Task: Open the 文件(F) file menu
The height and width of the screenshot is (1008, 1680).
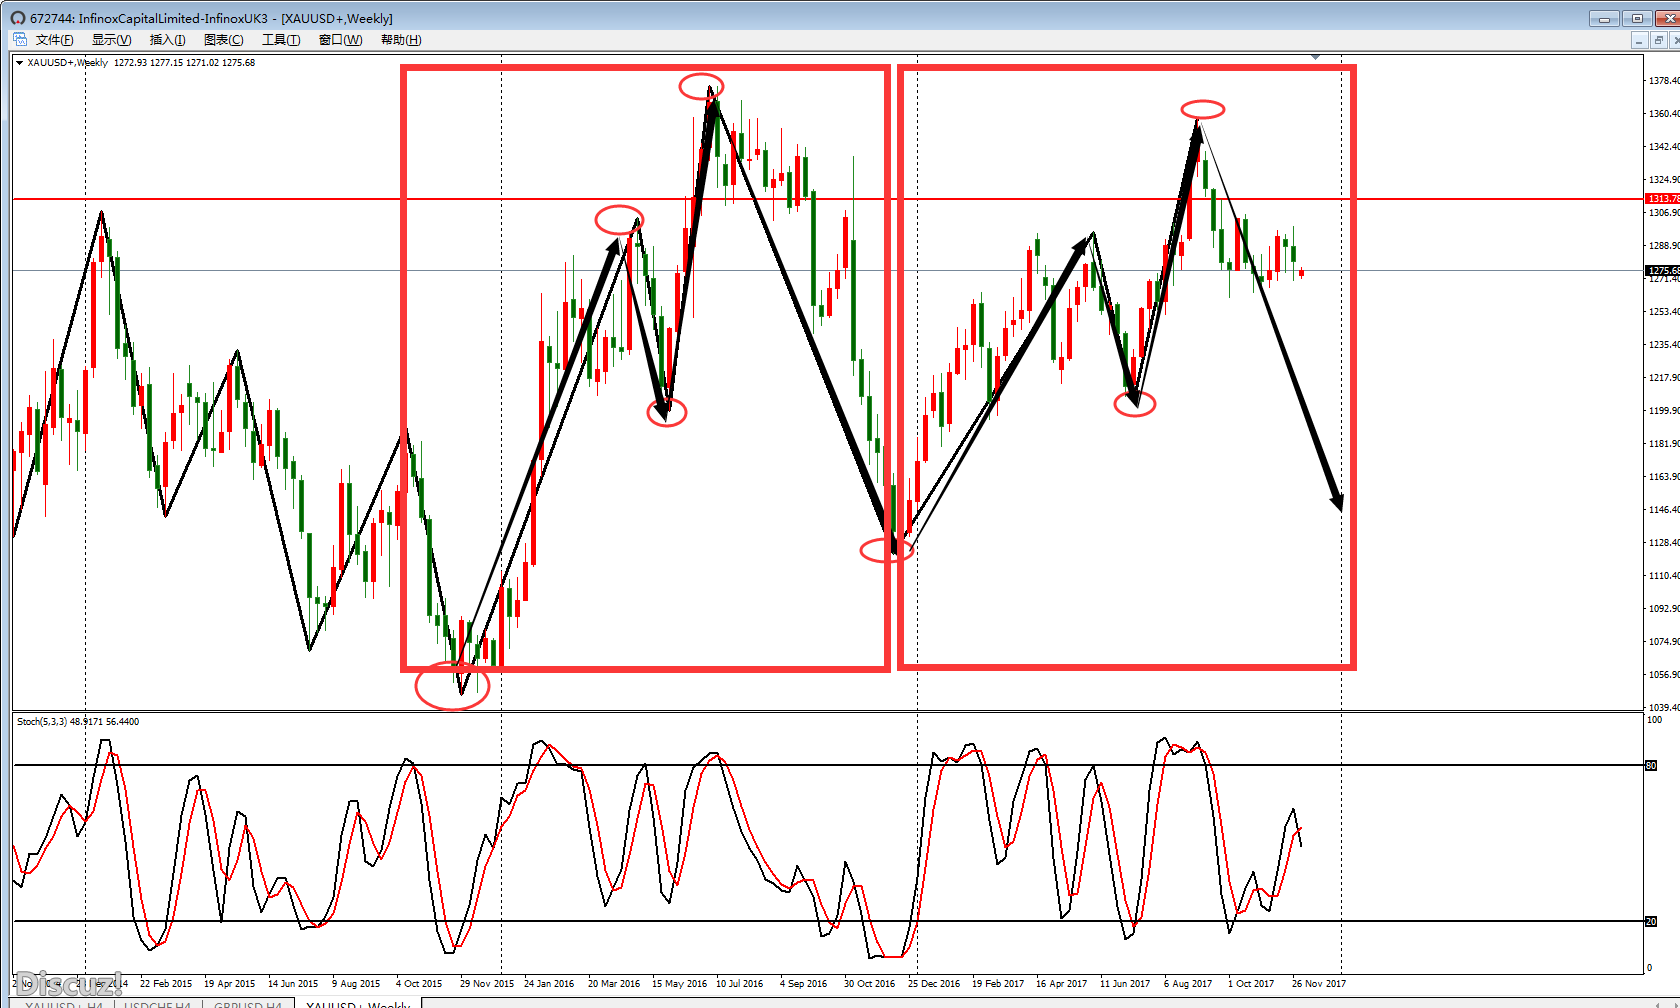Action: [x=54, y=40]
